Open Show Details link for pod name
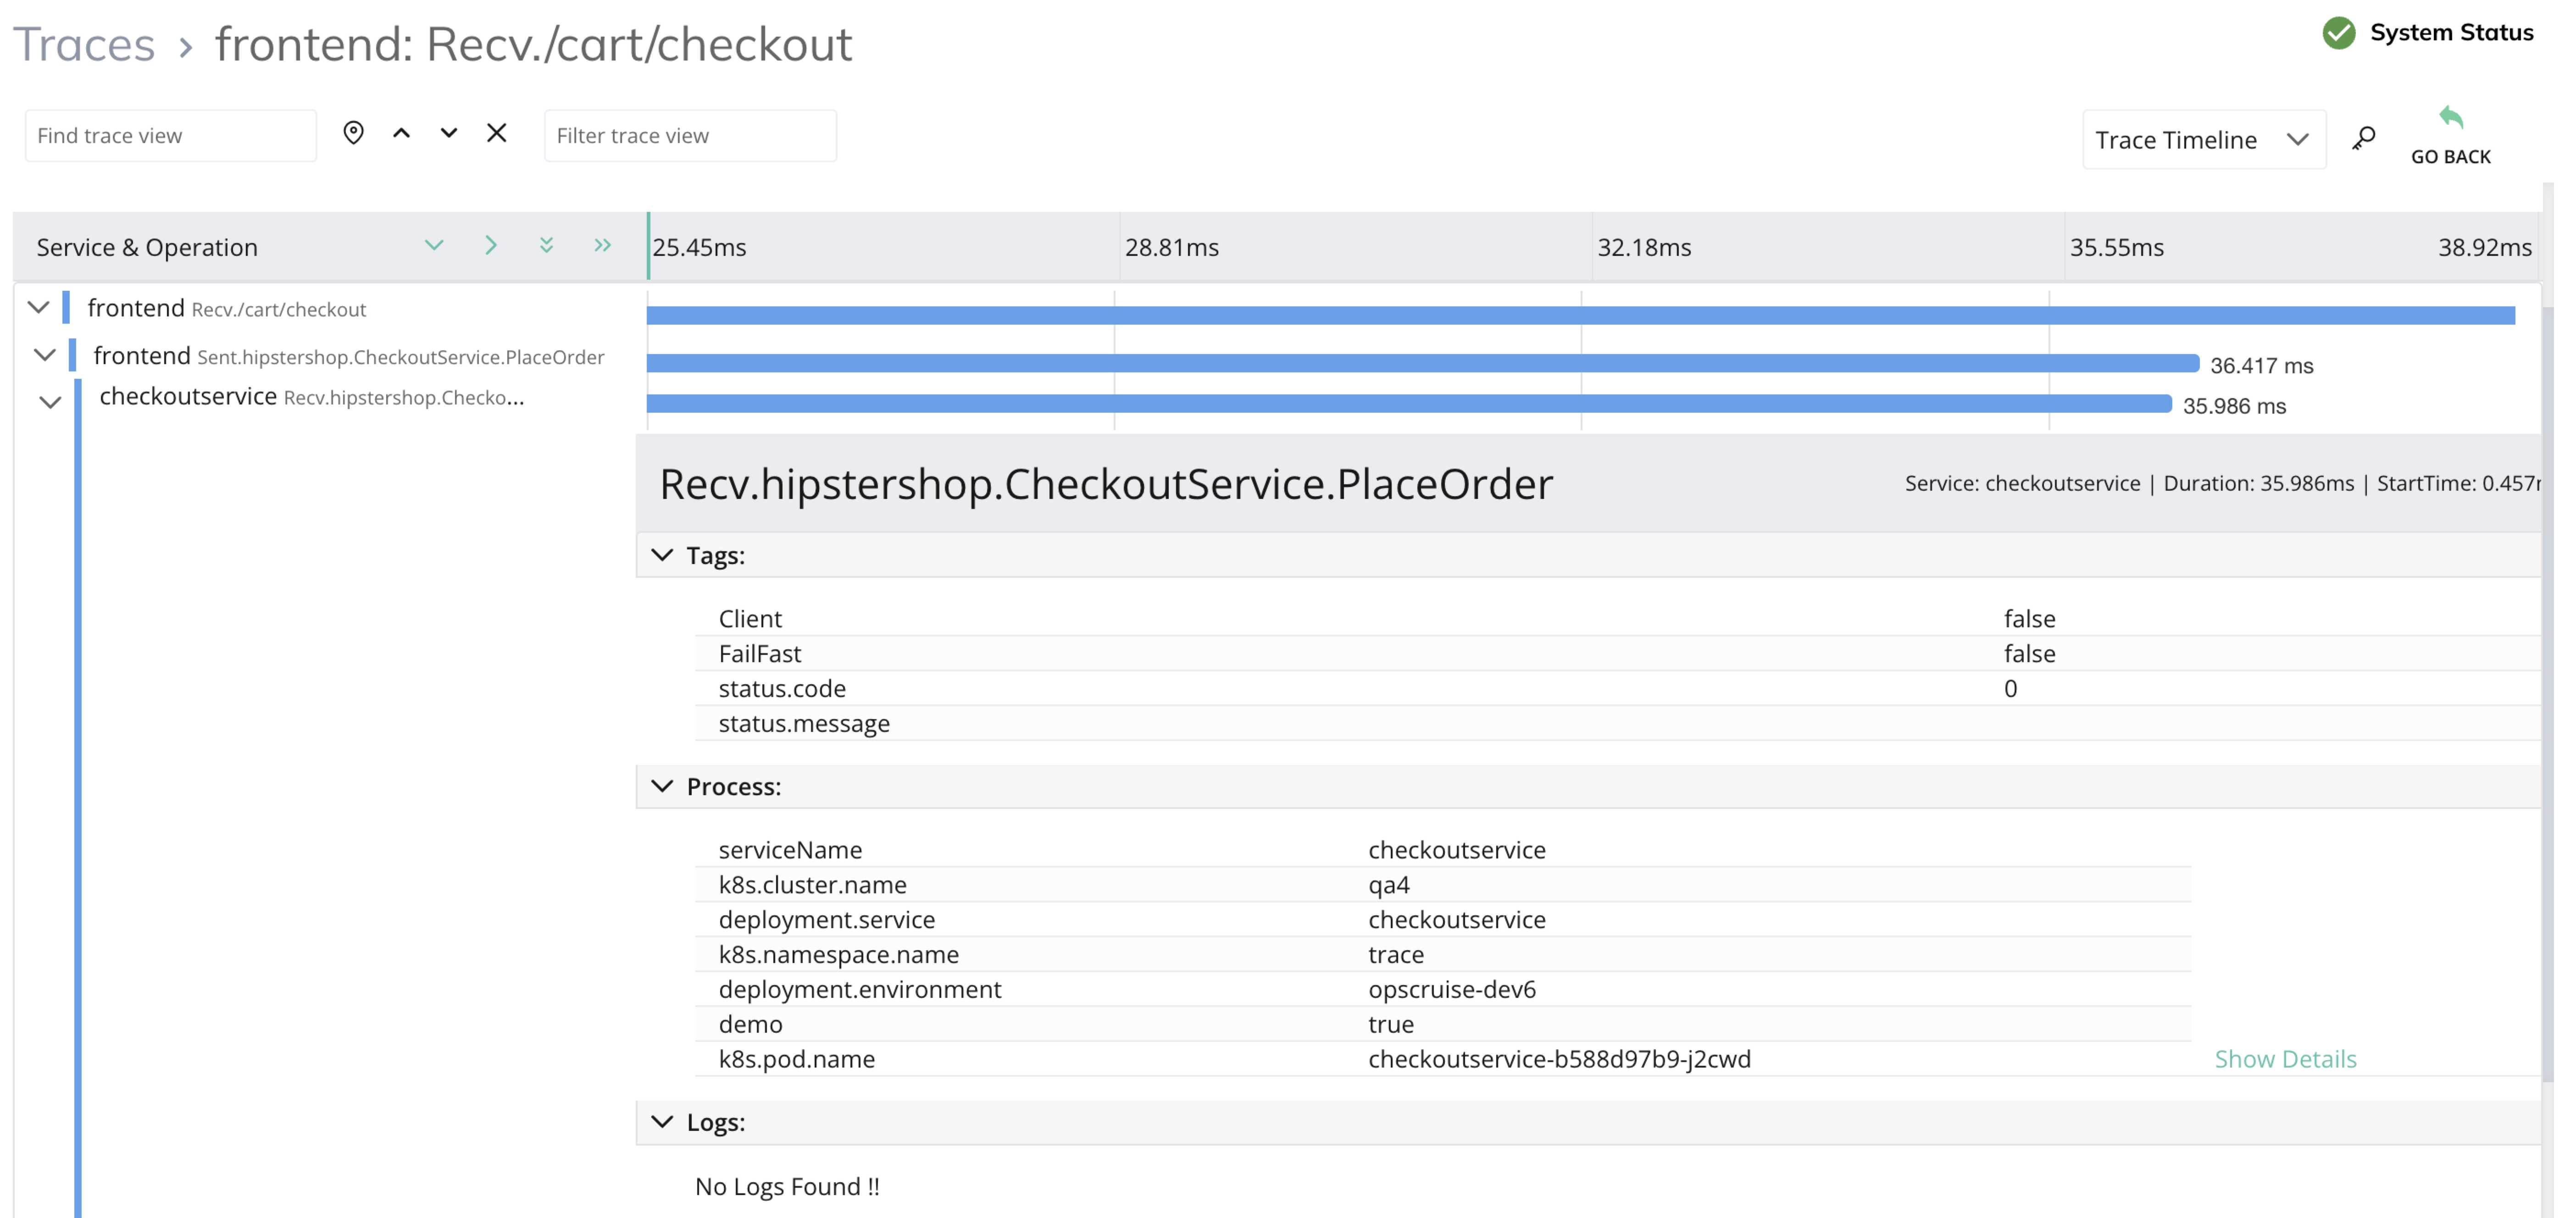This screenshot has height=1218, width=2576. (2285, 1059)
